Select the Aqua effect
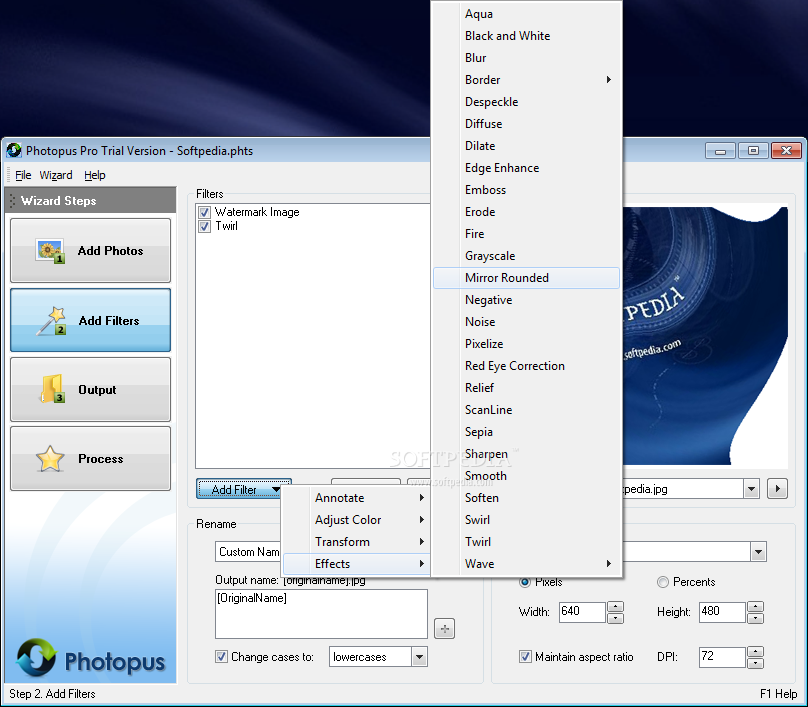The image size is (808, 707). (x=526, y=14)
